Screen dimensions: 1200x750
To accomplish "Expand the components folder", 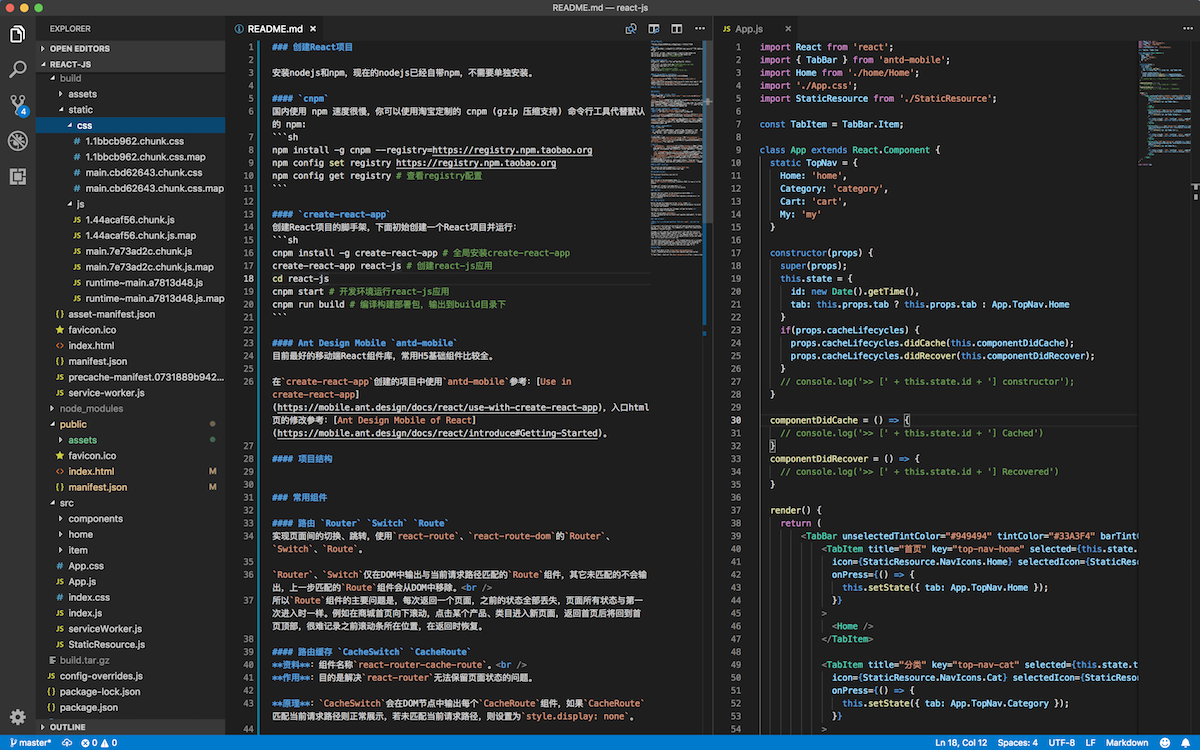I will pyautogui.click(x=130, y=518).
